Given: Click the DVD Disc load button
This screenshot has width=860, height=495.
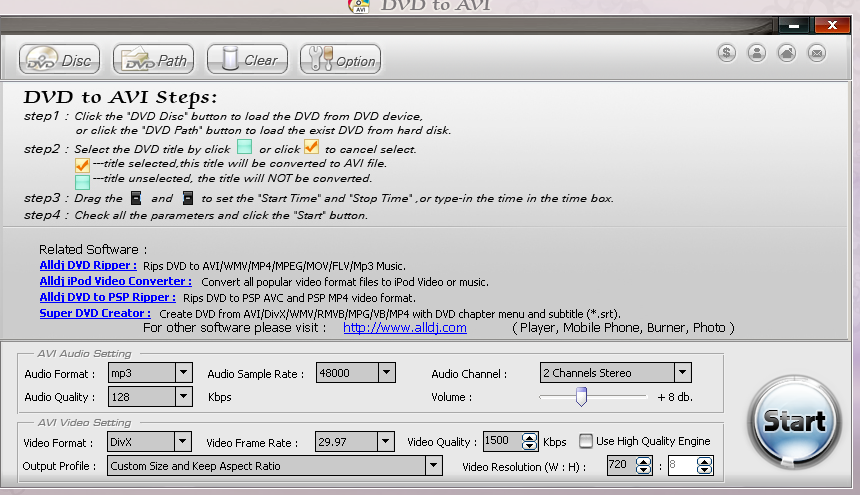Looking at the screenshot, I should [x=59, y=59].
